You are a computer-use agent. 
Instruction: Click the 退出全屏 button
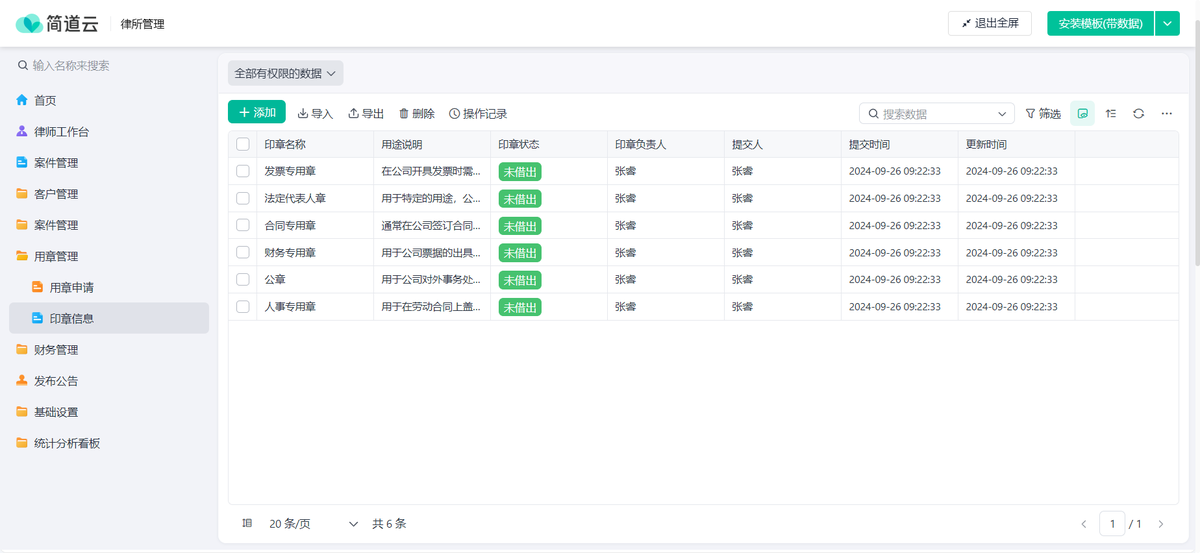pyautogui.click(x=989, y=23)
